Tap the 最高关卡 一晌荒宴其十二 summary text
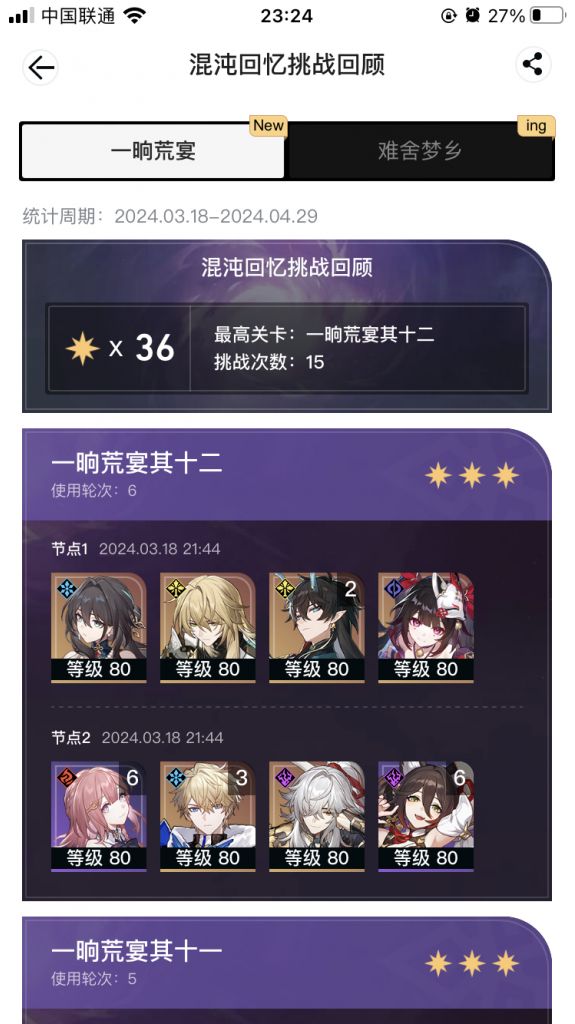The image size is (575, 1024). (324, 335)
